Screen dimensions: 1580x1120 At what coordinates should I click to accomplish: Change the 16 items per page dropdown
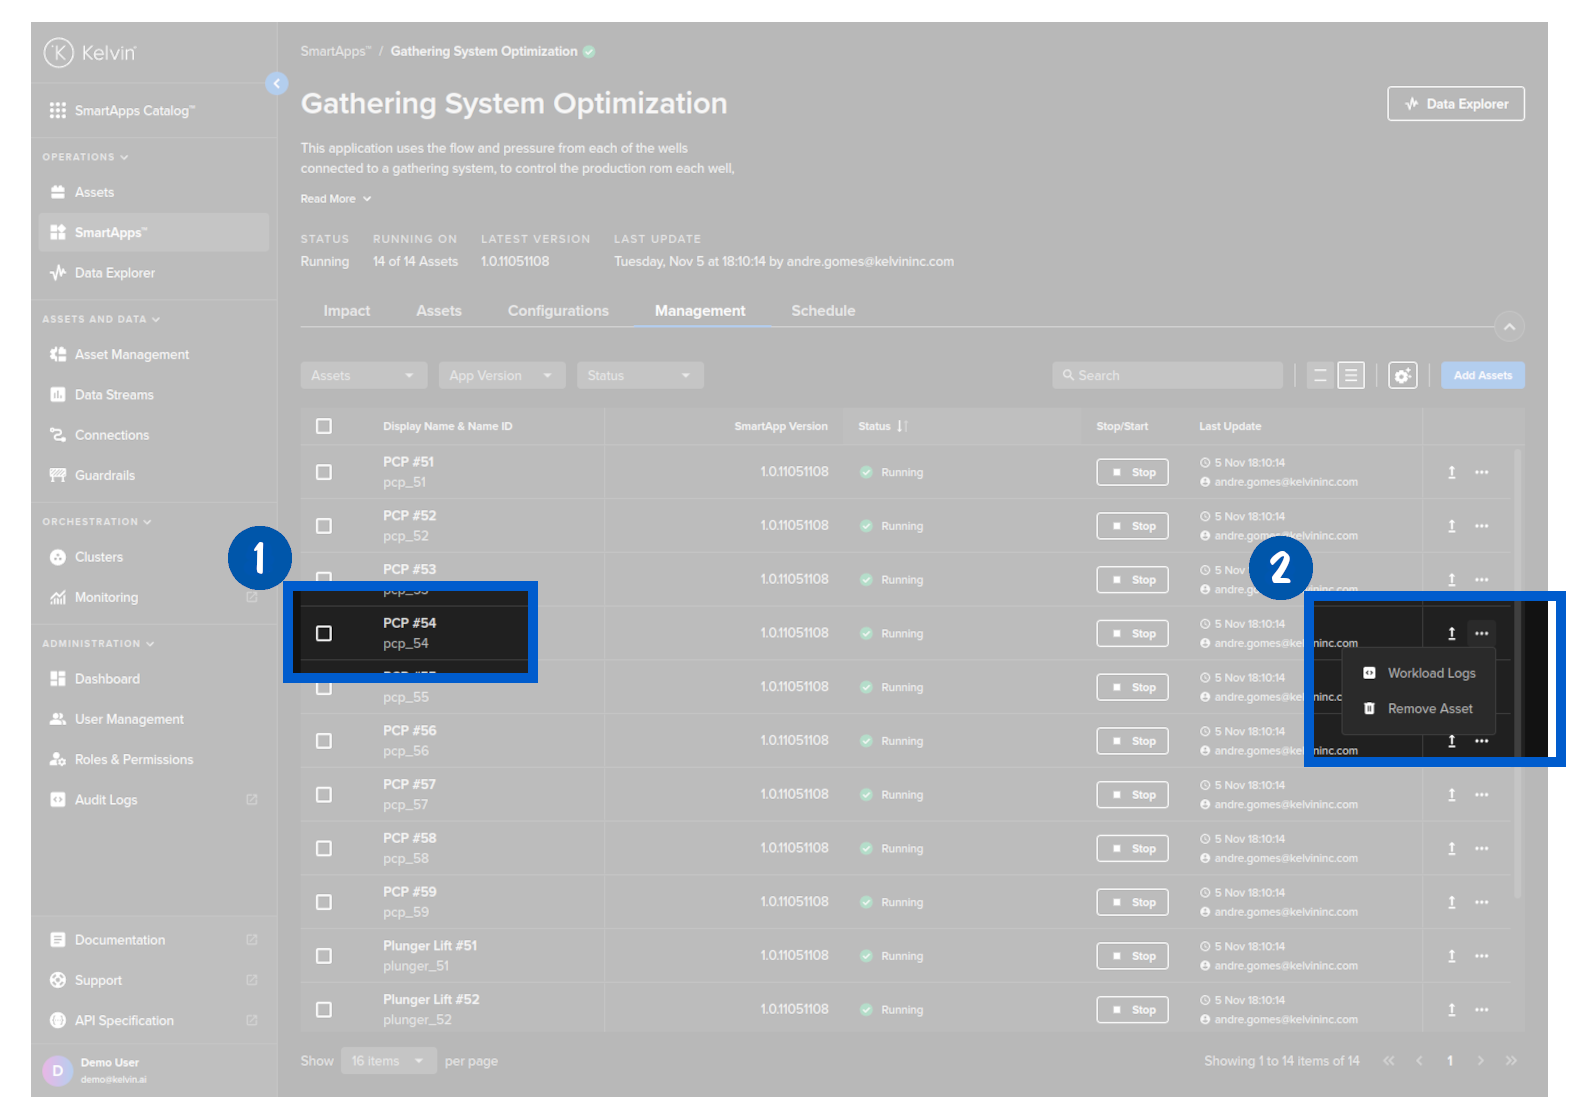coord(388,1061)
